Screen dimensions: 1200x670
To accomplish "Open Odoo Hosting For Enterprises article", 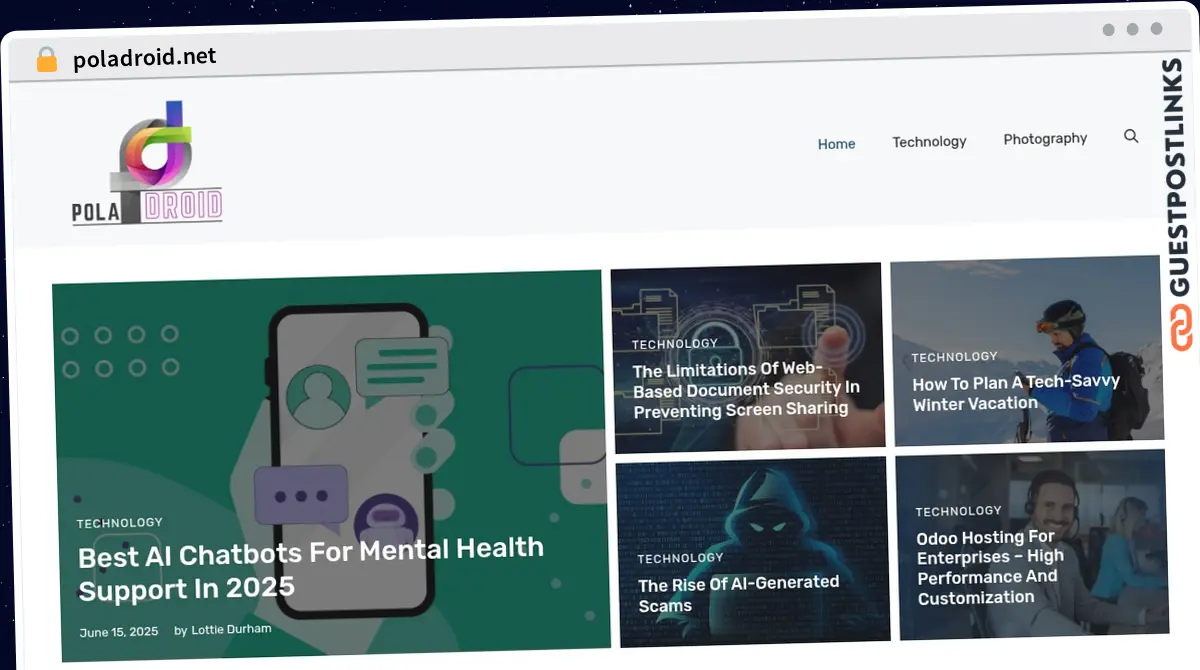I will (x=990, y=567).
